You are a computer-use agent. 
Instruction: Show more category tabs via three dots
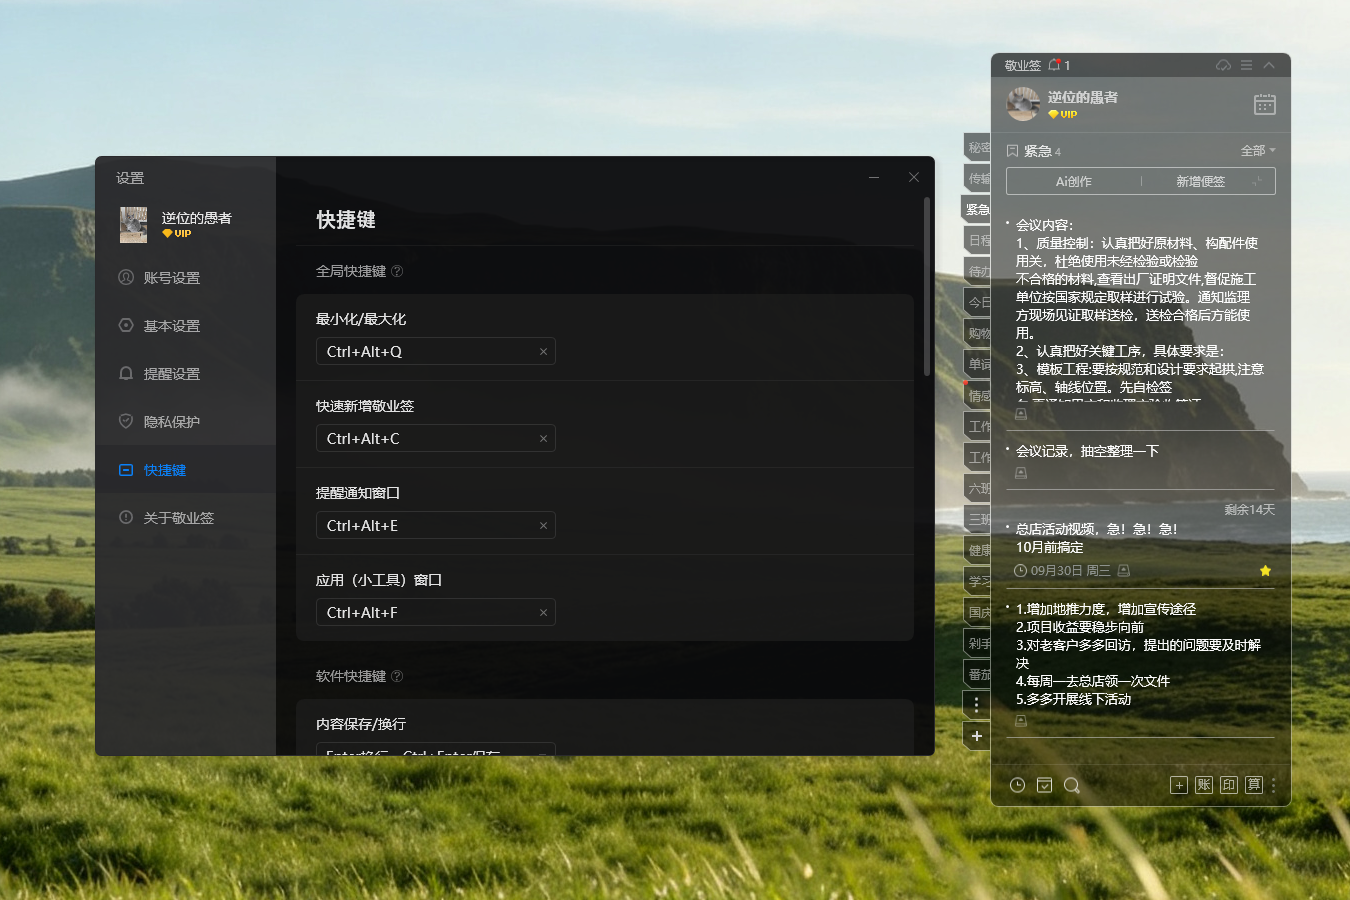977,705
